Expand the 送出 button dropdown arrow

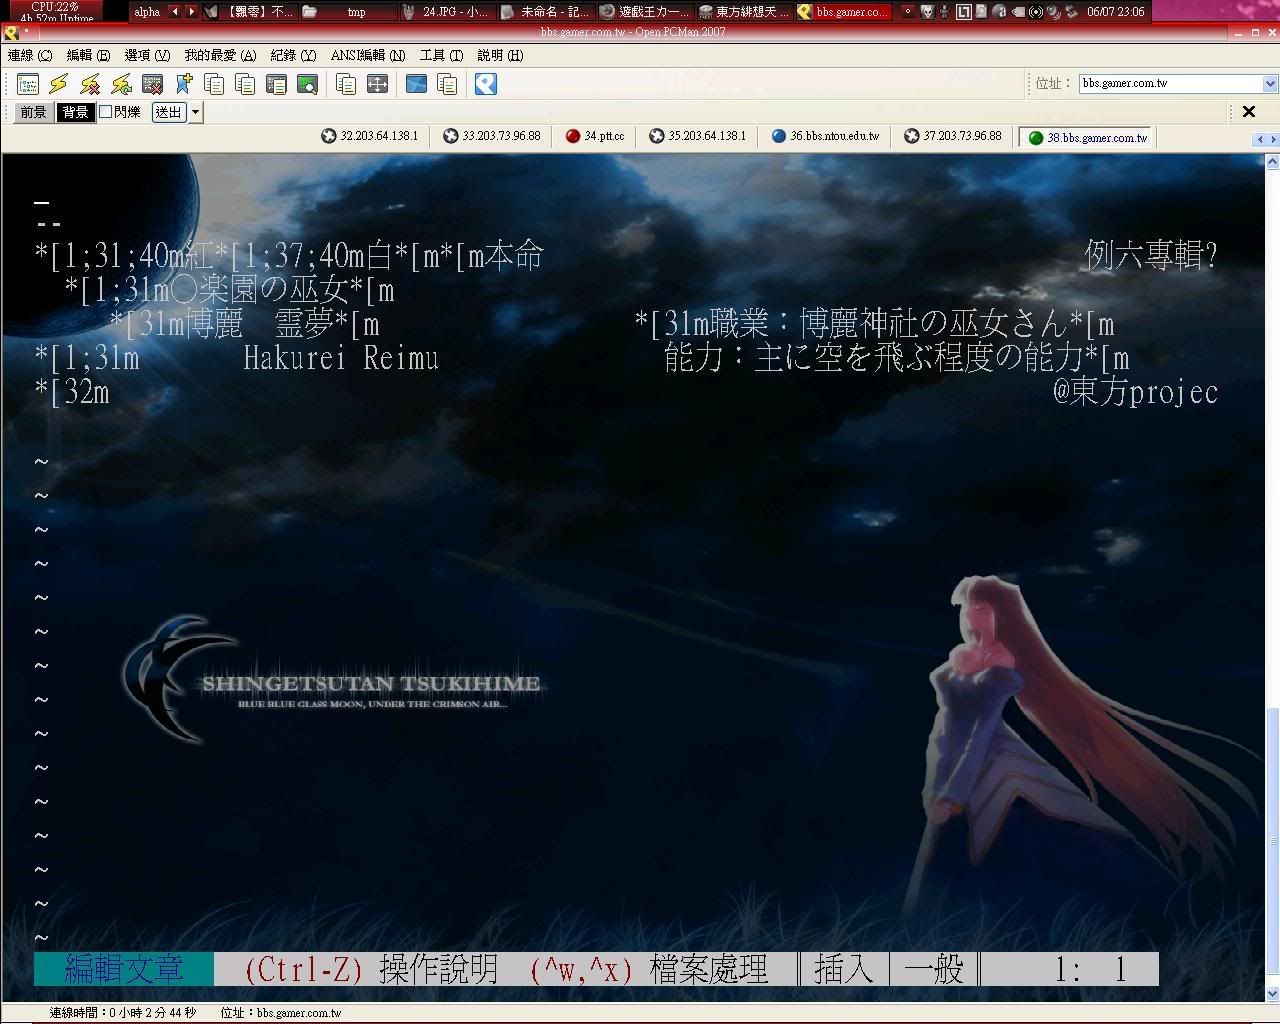[196, 112]
